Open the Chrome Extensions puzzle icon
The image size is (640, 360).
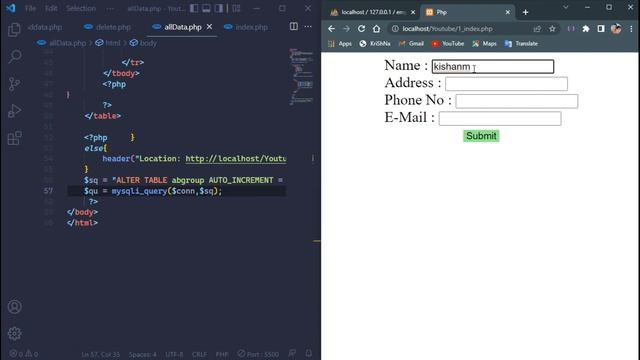pos(586,29)
